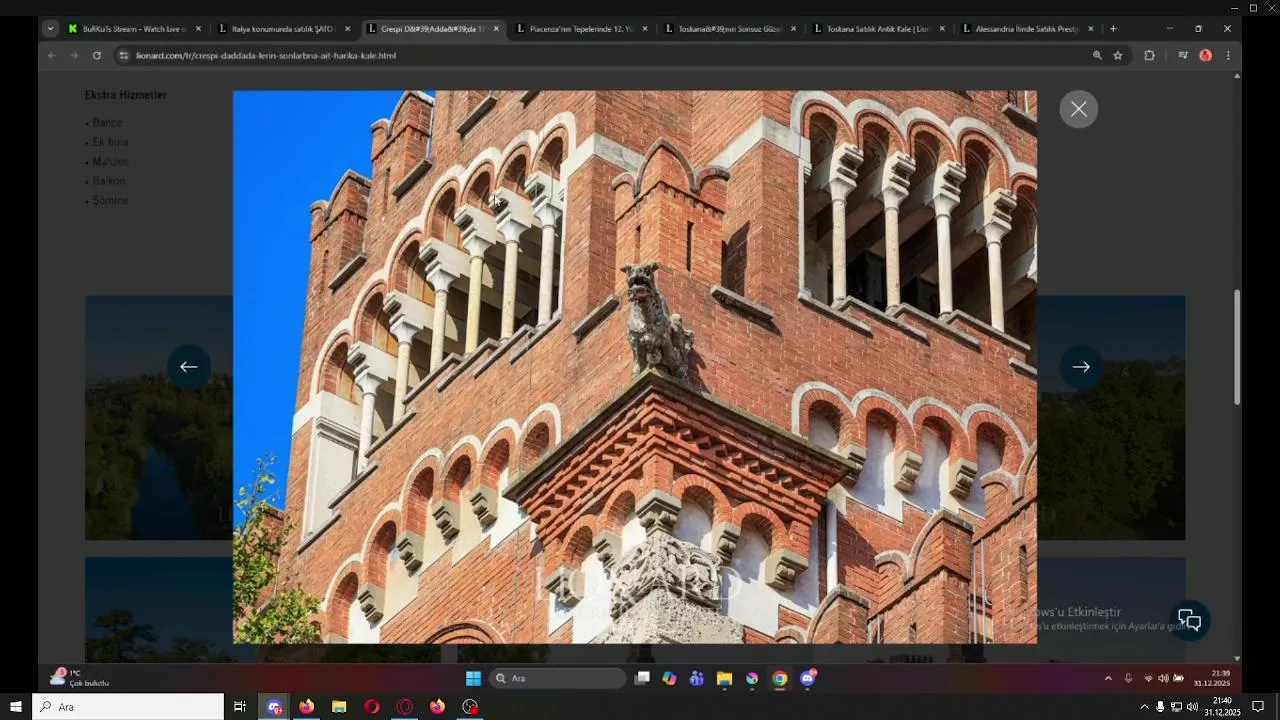Open Chrome extensions puzzle icon

click(x=1149, y=56)
